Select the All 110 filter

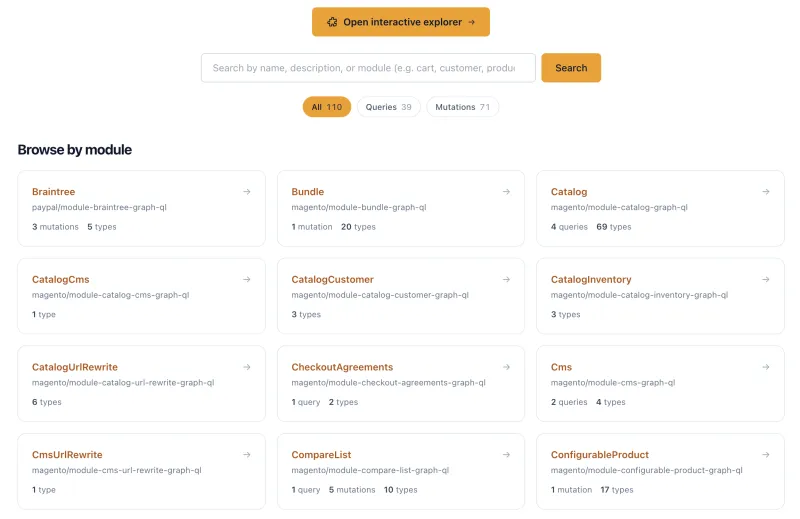point(327,107)
